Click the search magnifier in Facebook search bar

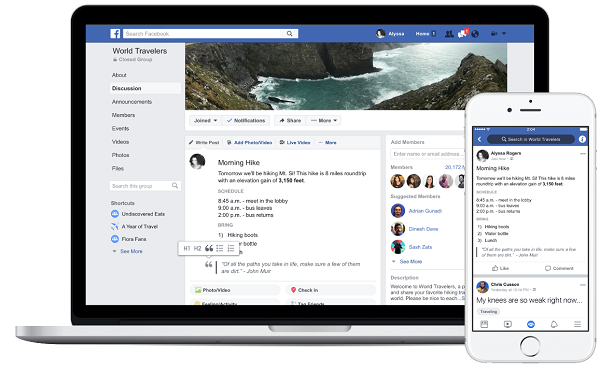click(290, 34)
